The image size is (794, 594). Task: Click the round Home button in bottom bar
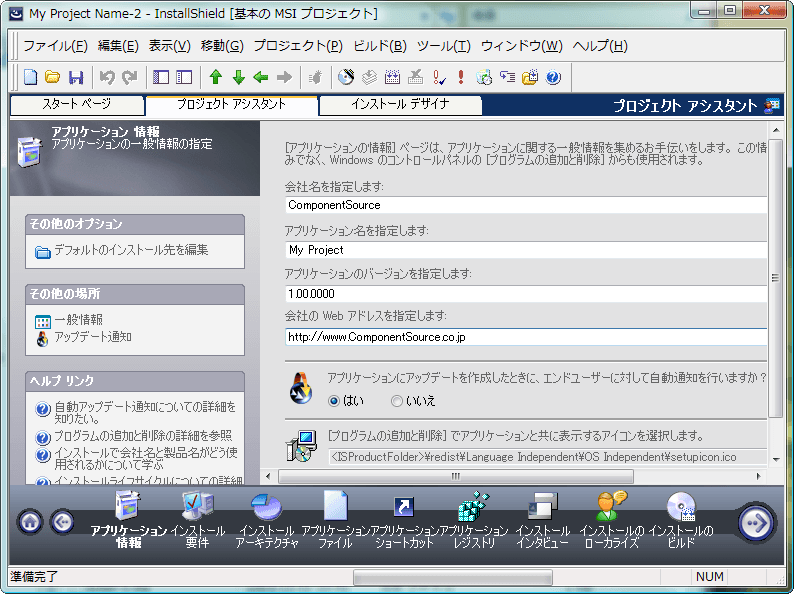(30, 522)
